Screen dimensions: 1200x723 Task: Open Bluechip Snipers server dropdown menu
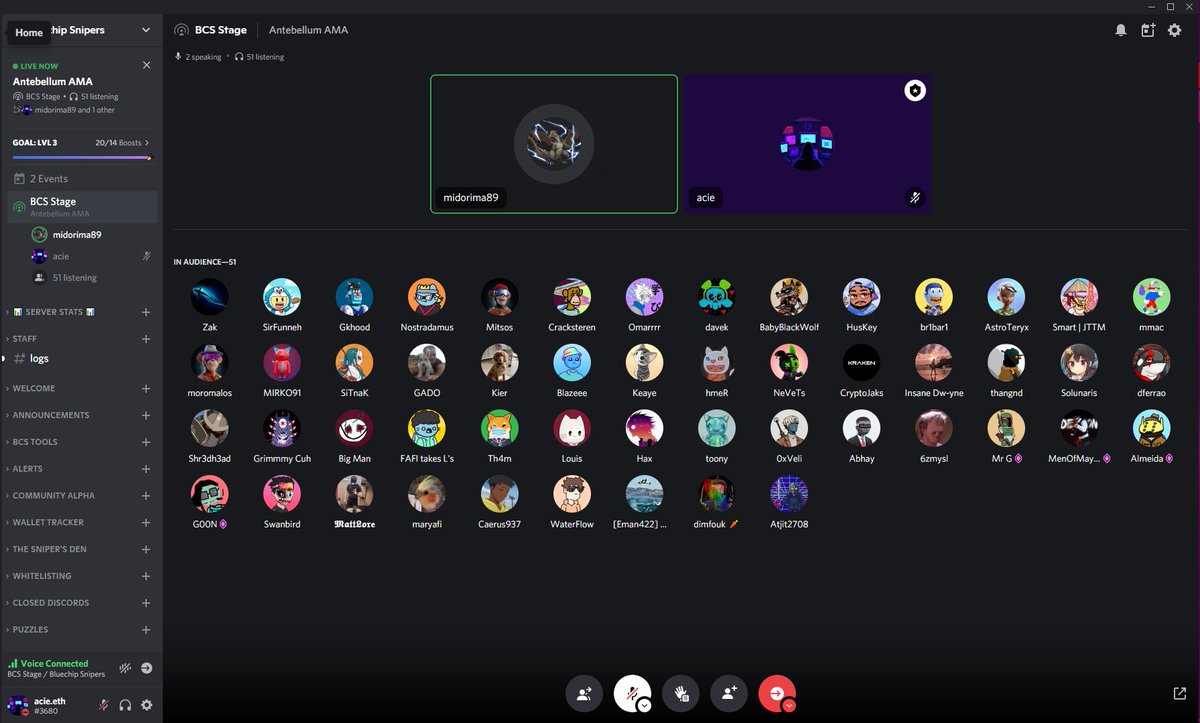tap(146, 30)
